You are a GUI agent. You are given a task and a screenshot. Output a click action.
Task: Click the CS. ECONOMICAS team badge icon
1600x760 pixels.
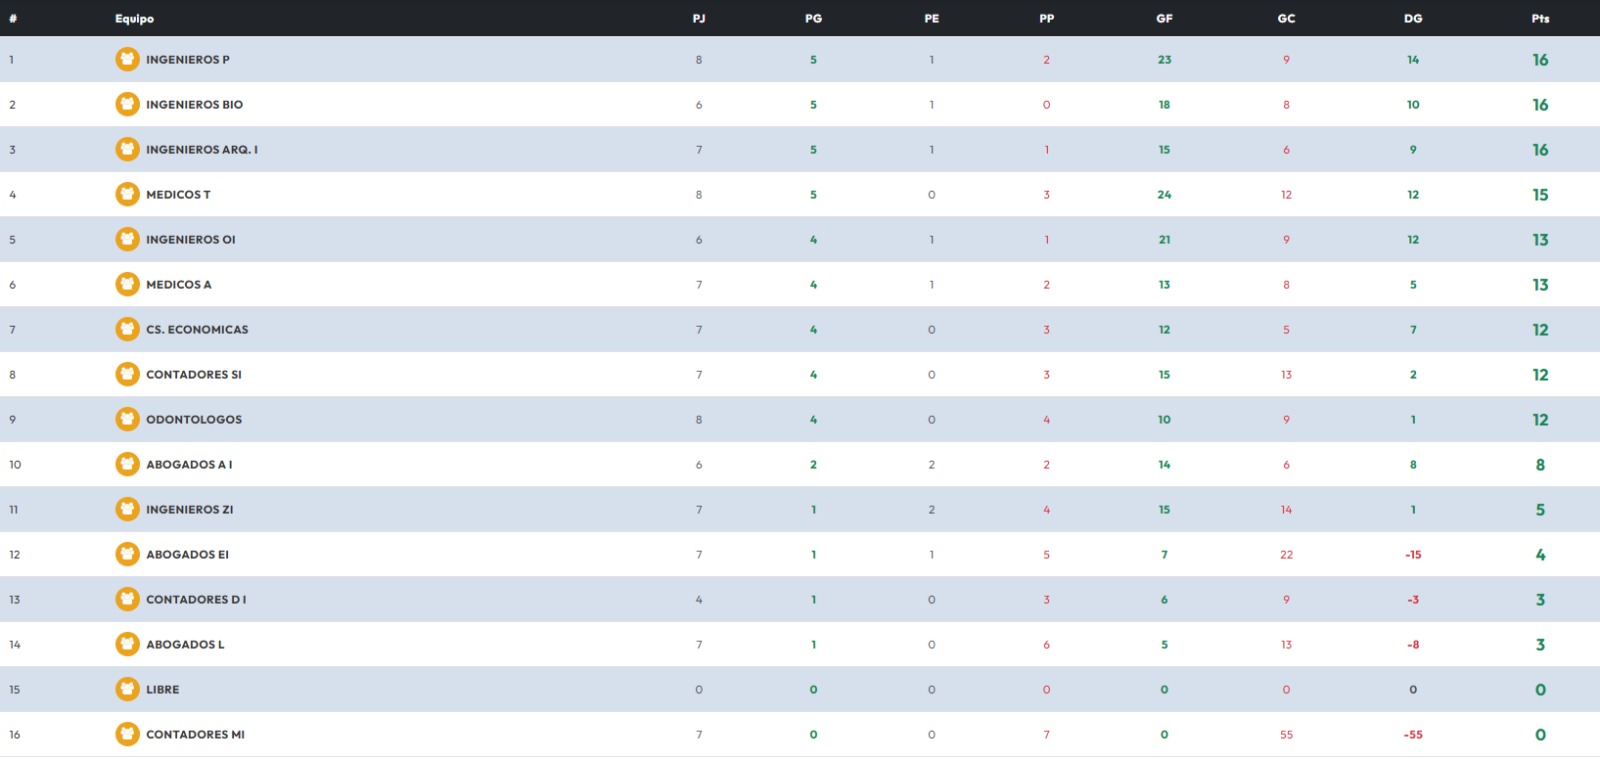pos(127,329)
